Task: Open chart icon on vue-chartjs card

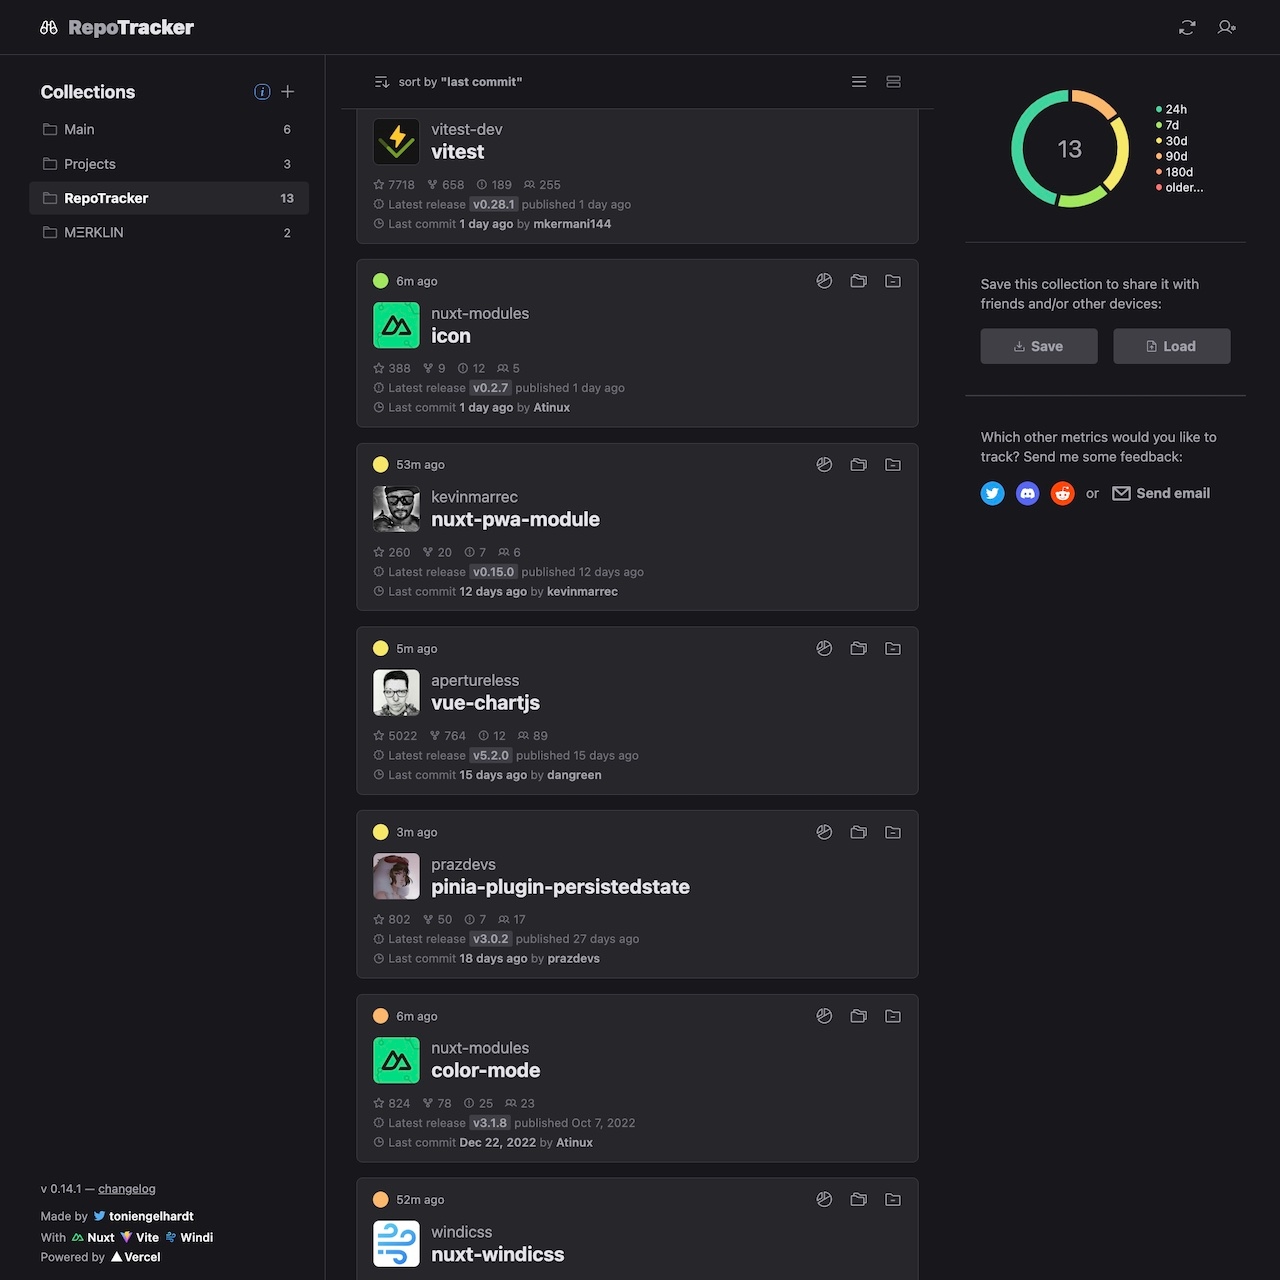Action: 824,648
